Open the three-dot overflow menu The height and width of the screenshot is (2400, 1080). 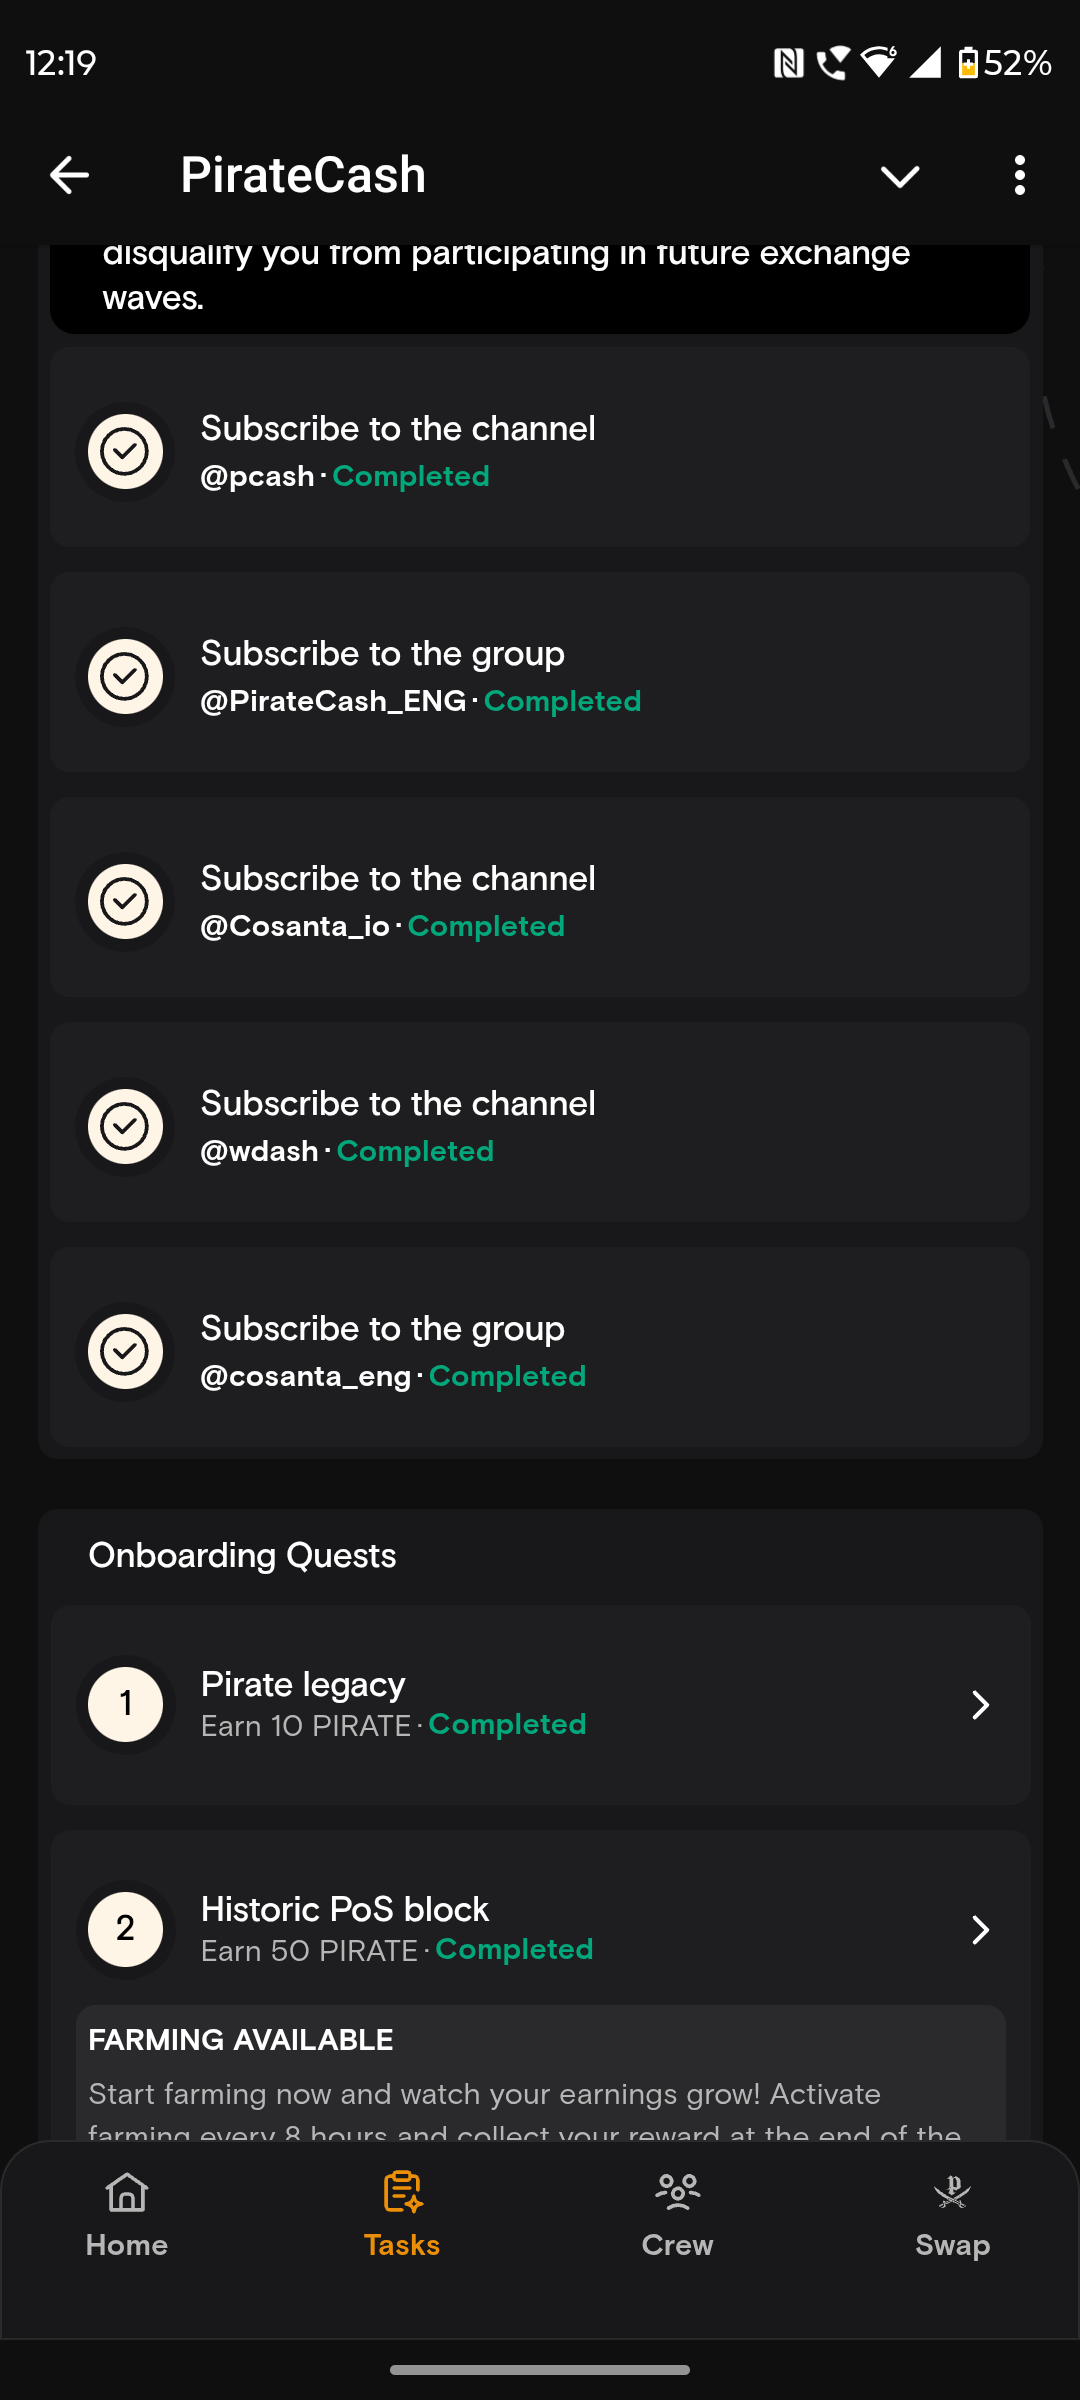point(1019,175)
